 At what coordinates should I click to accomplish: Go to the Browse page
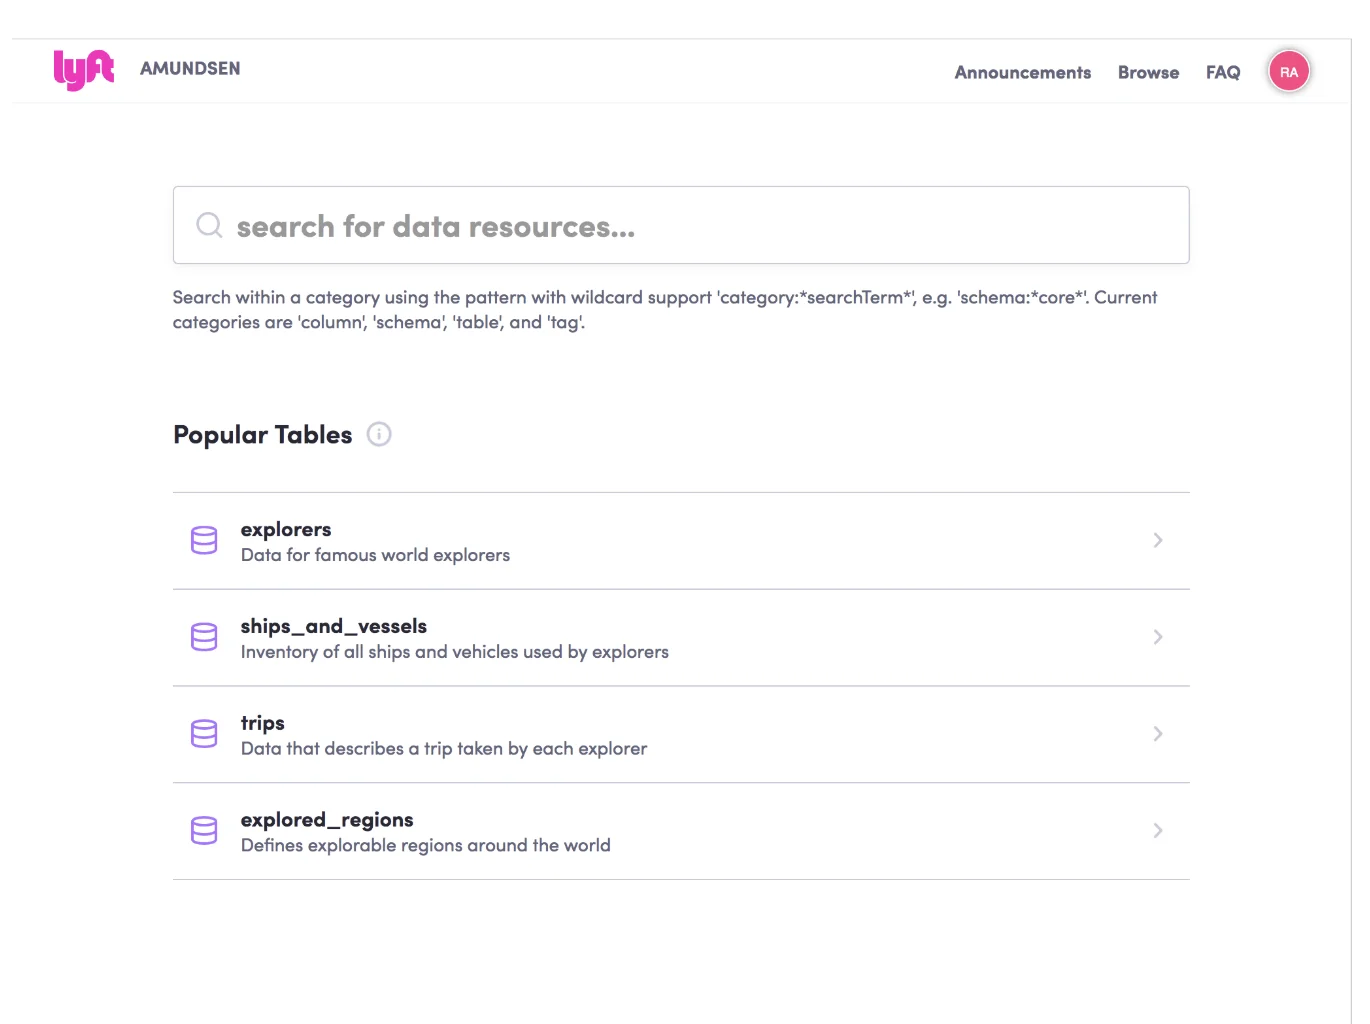click(1148, 72)
